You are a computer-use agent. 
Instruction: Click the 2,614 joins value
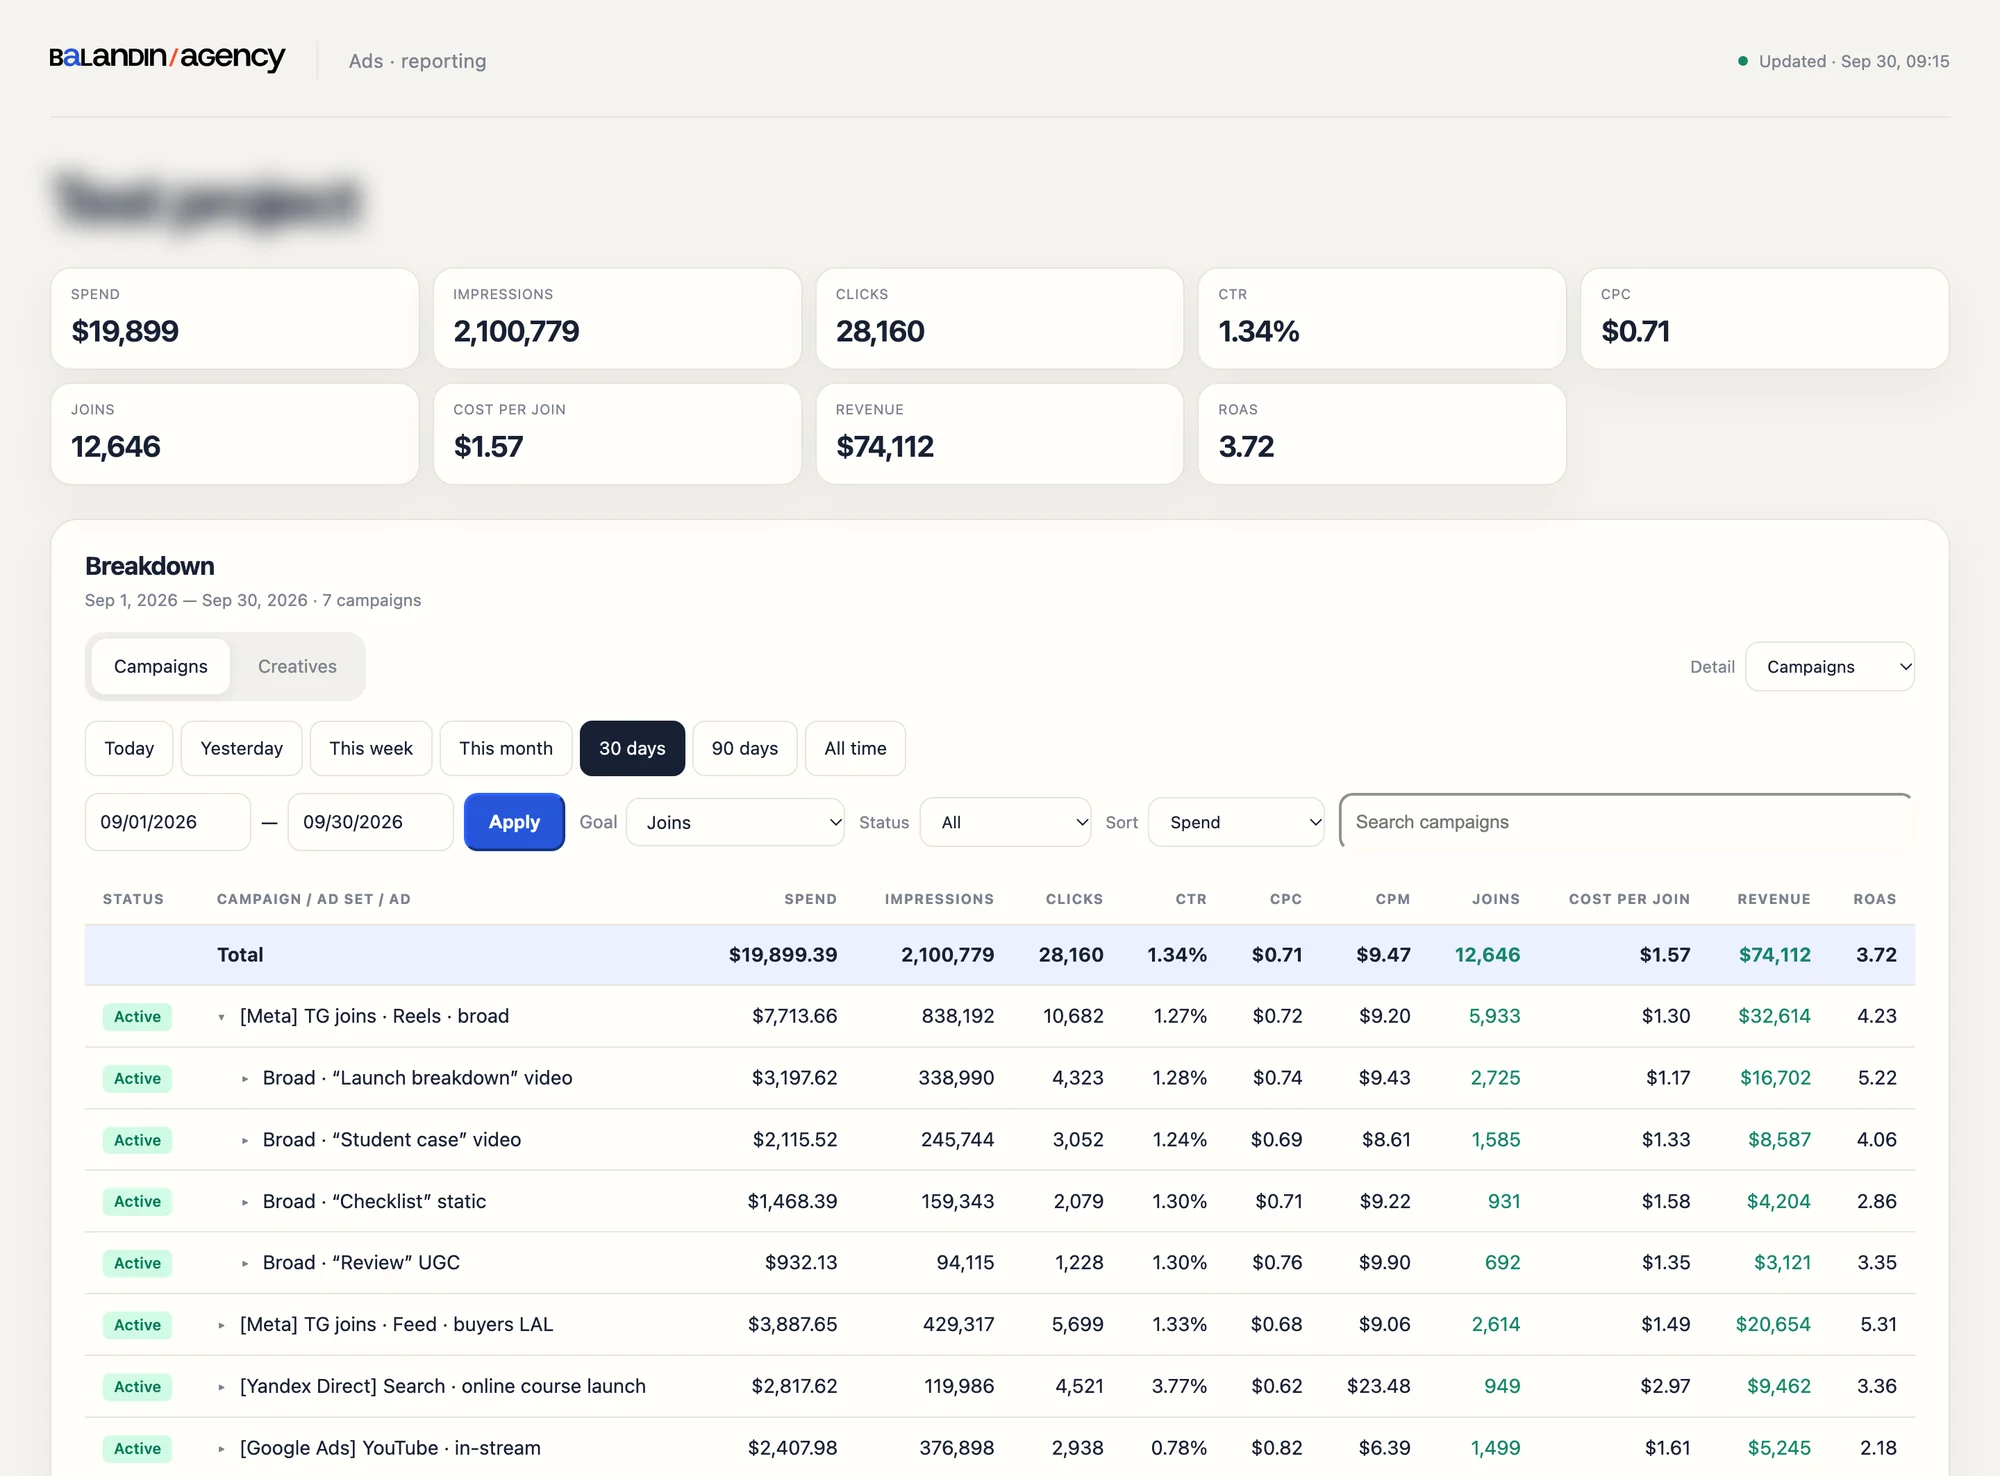click(1495, 1325)
